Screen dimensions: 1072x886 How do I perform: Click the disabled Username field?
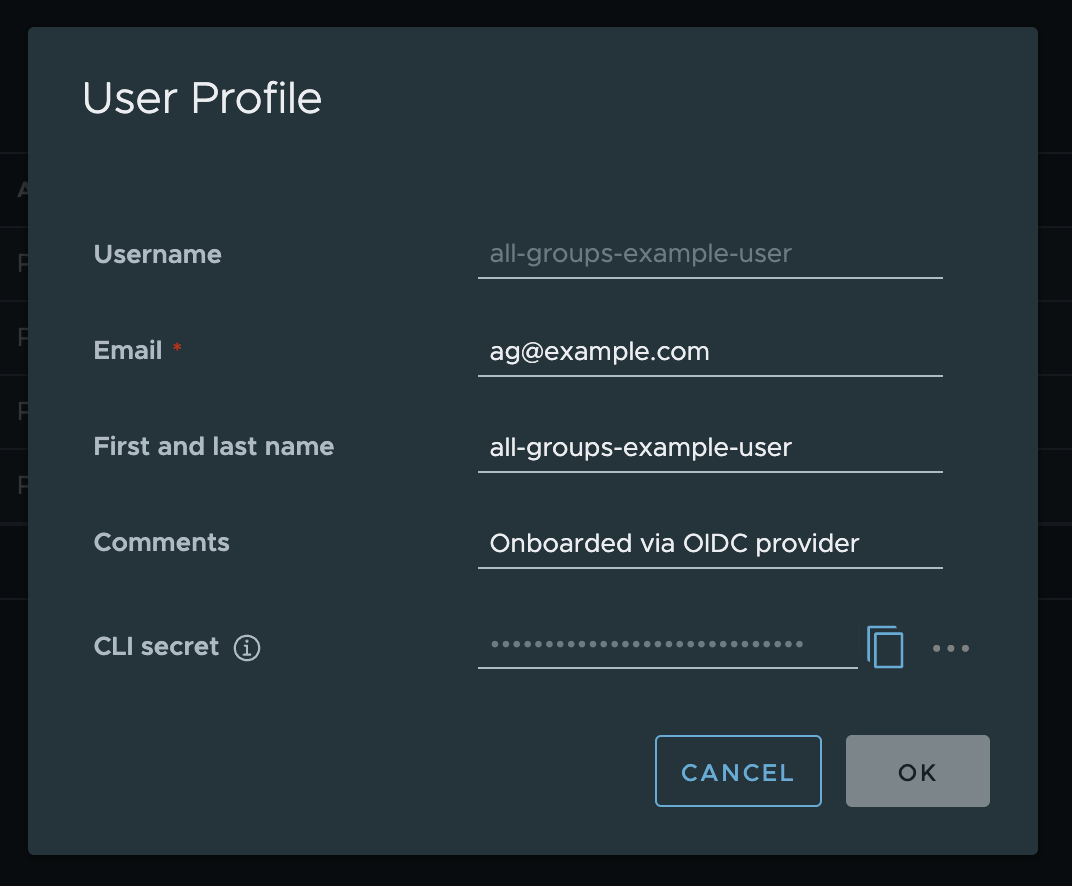pyautogui.click(x=710, y=255)
